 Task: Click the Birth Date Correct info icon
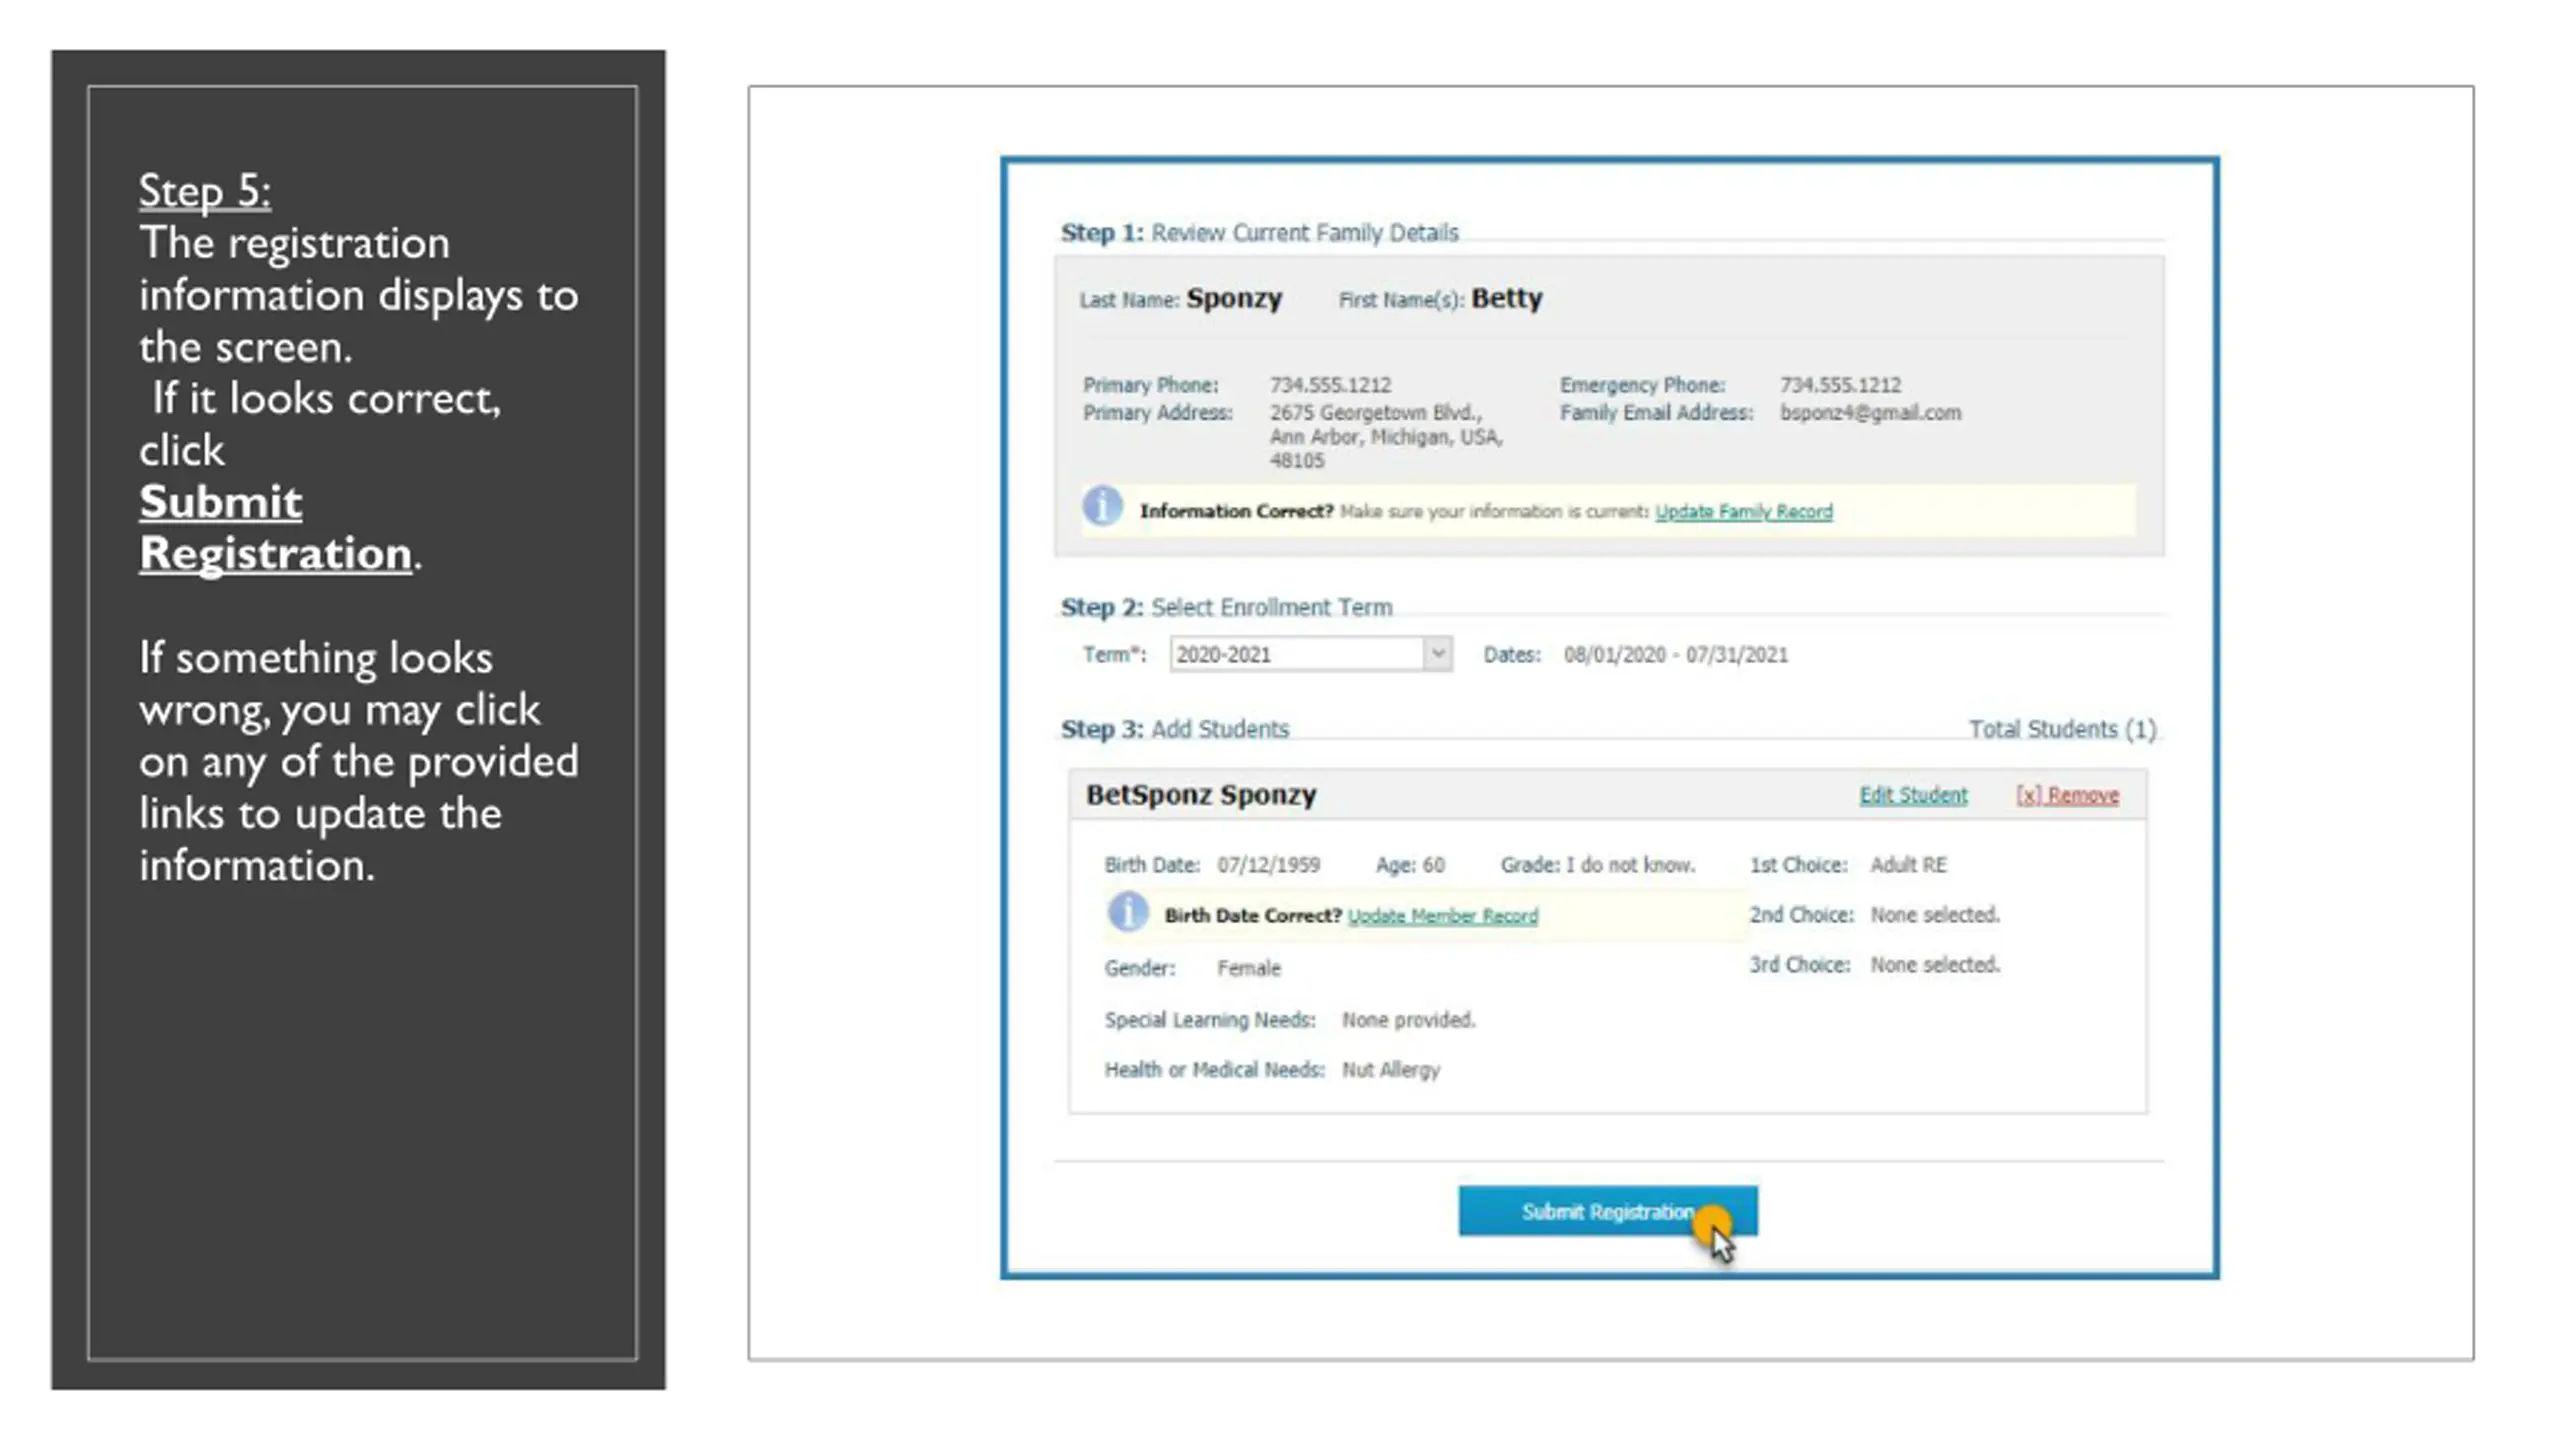[x=1127, y=911]
